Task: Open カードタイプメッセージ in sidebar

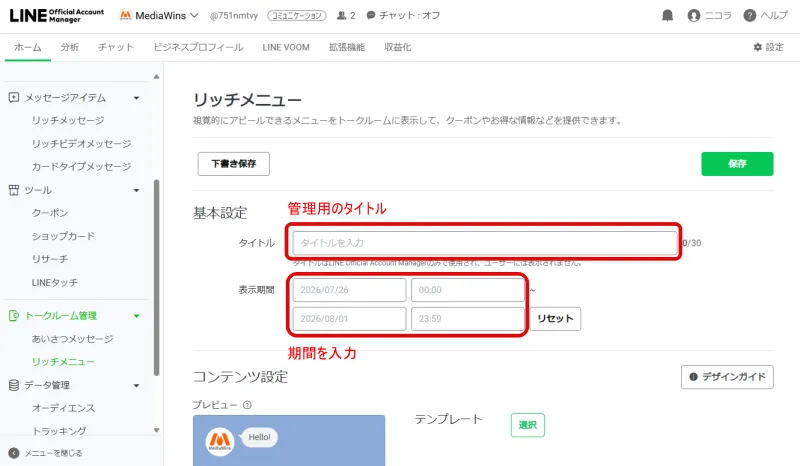Action: (82, 166)
